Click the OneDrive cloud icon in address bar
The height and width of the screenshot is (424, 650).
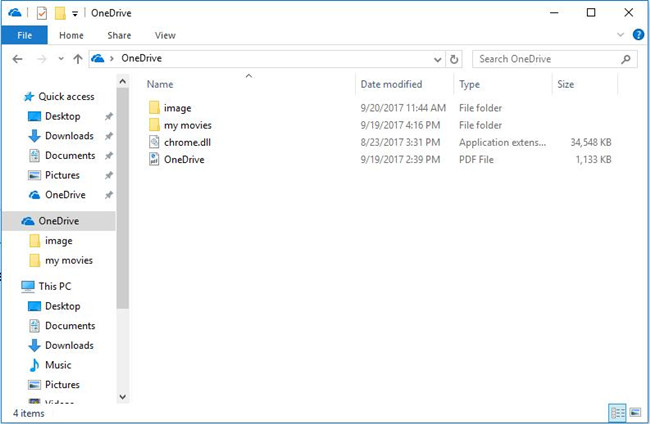pyautogui.click(x=98, y=58)
